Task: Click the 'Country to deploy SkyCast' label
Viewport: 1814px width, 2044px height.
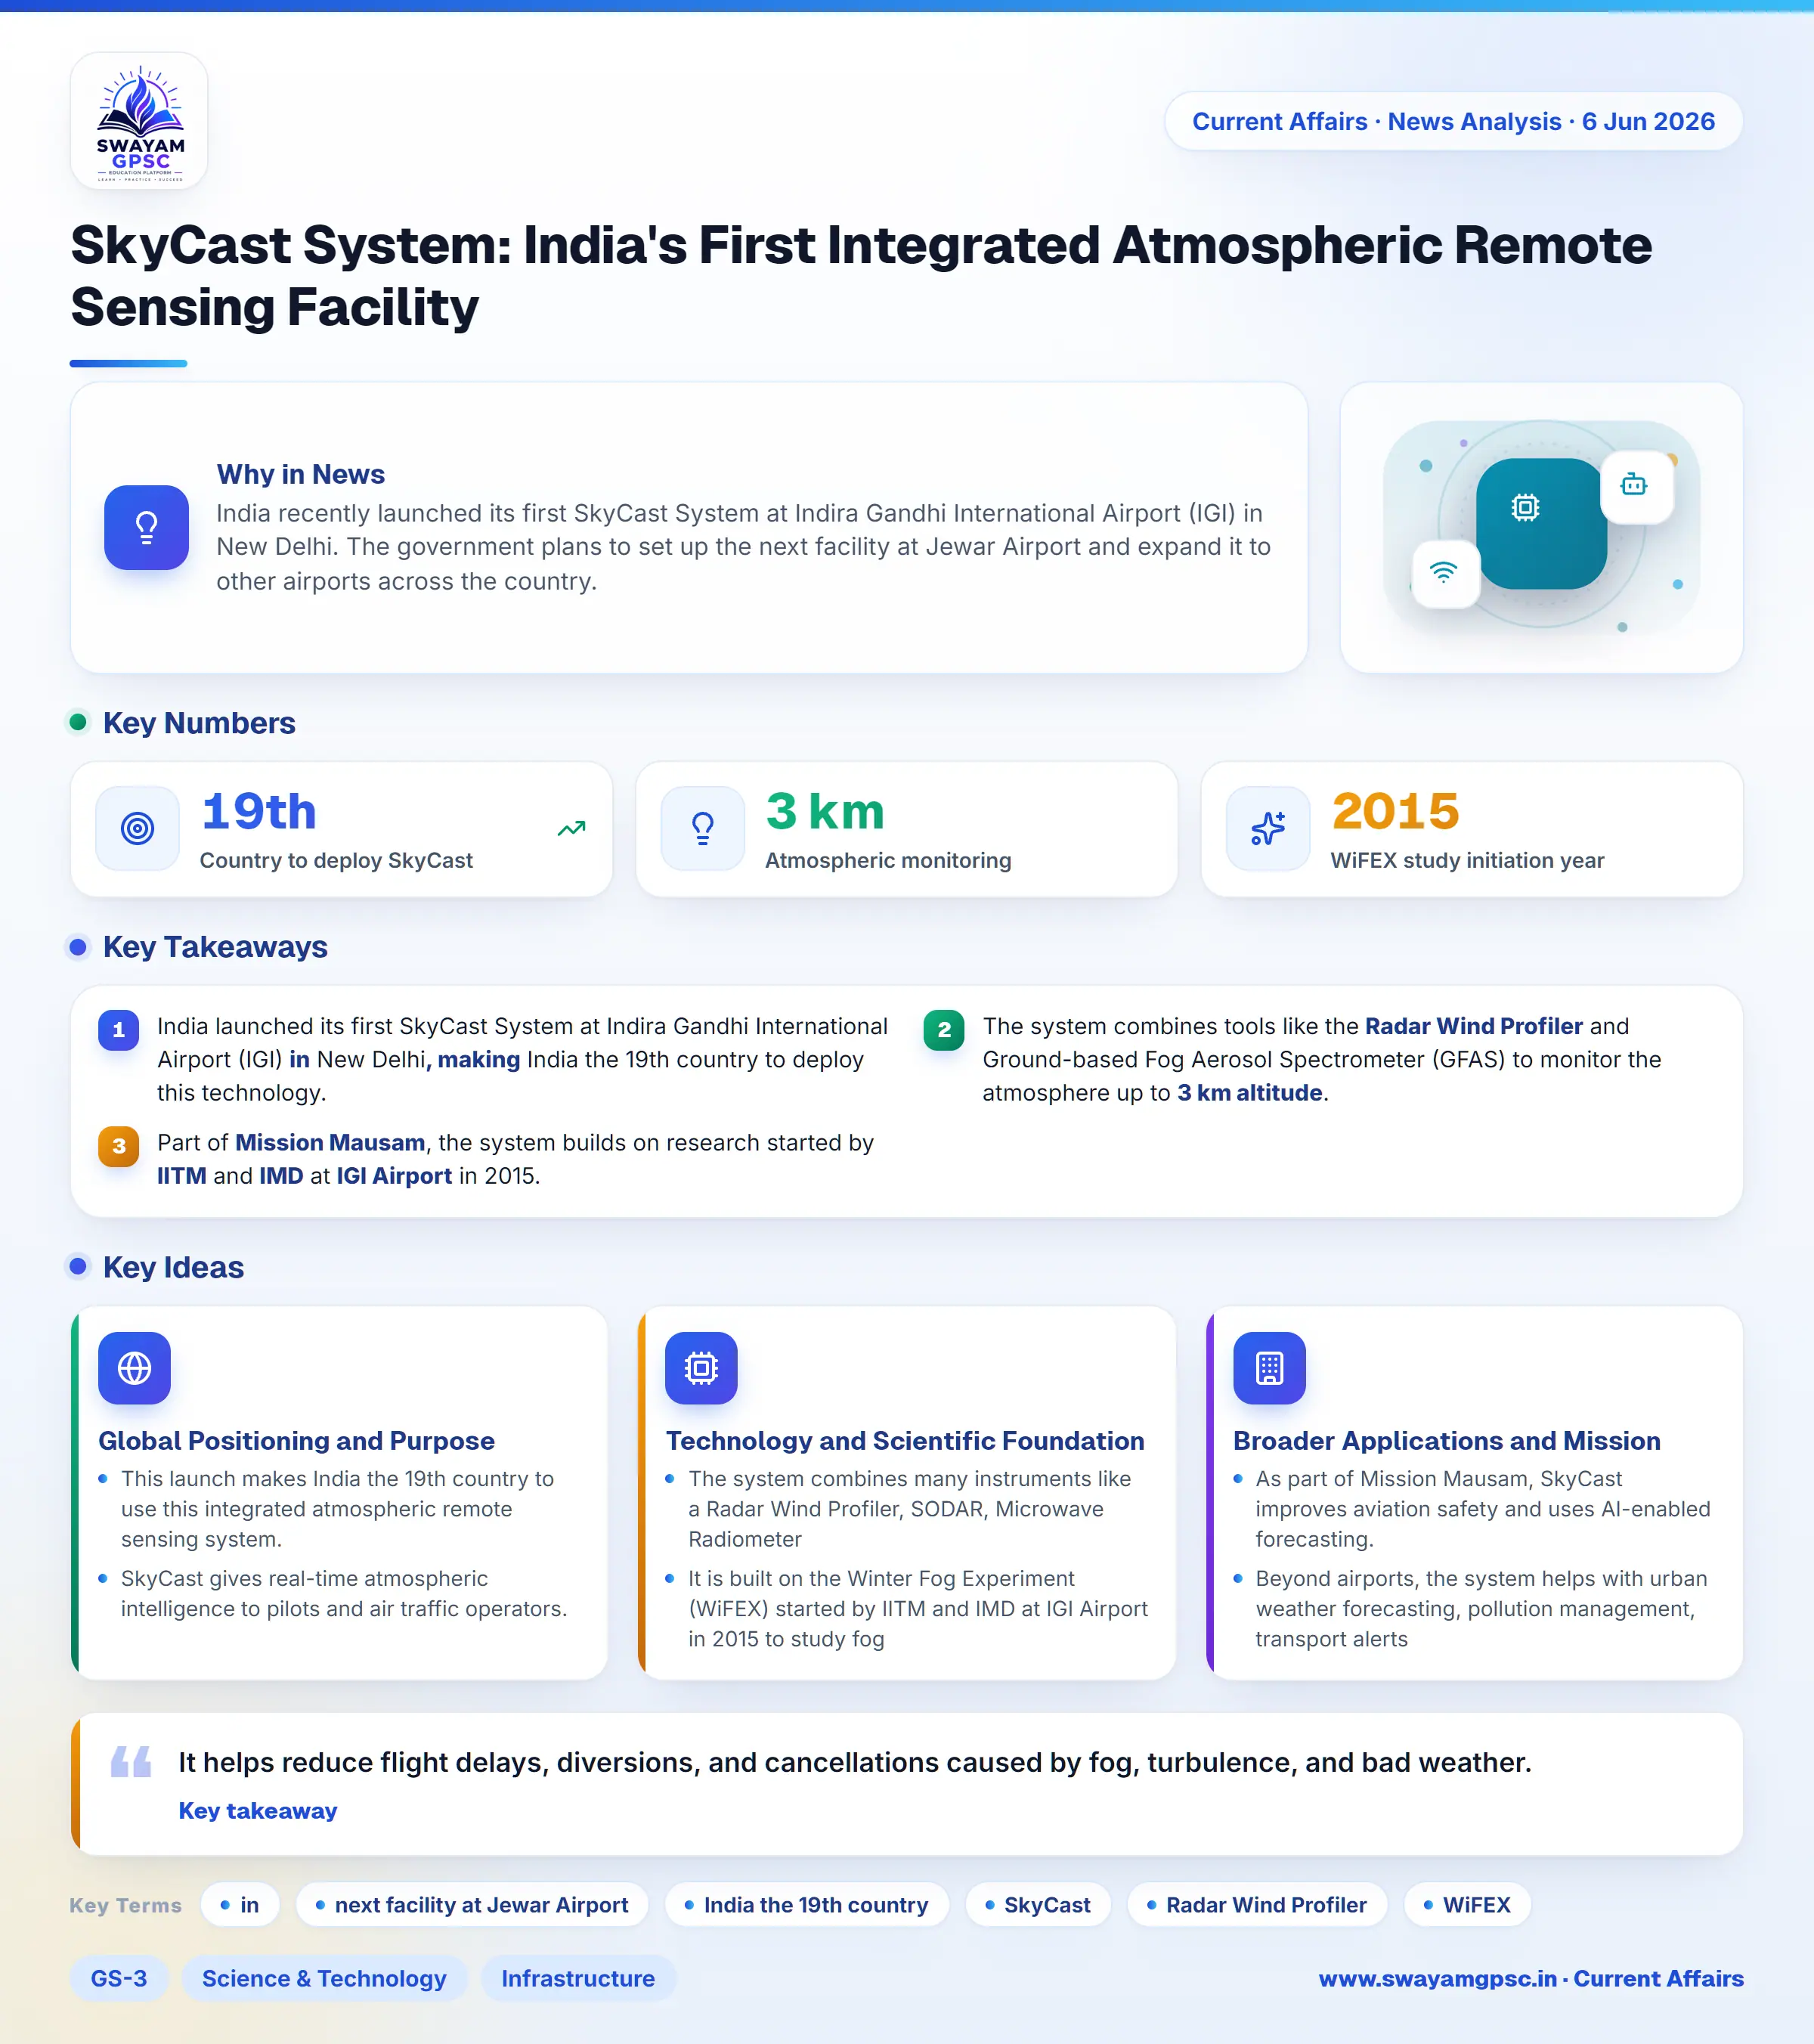Action: 336,860
